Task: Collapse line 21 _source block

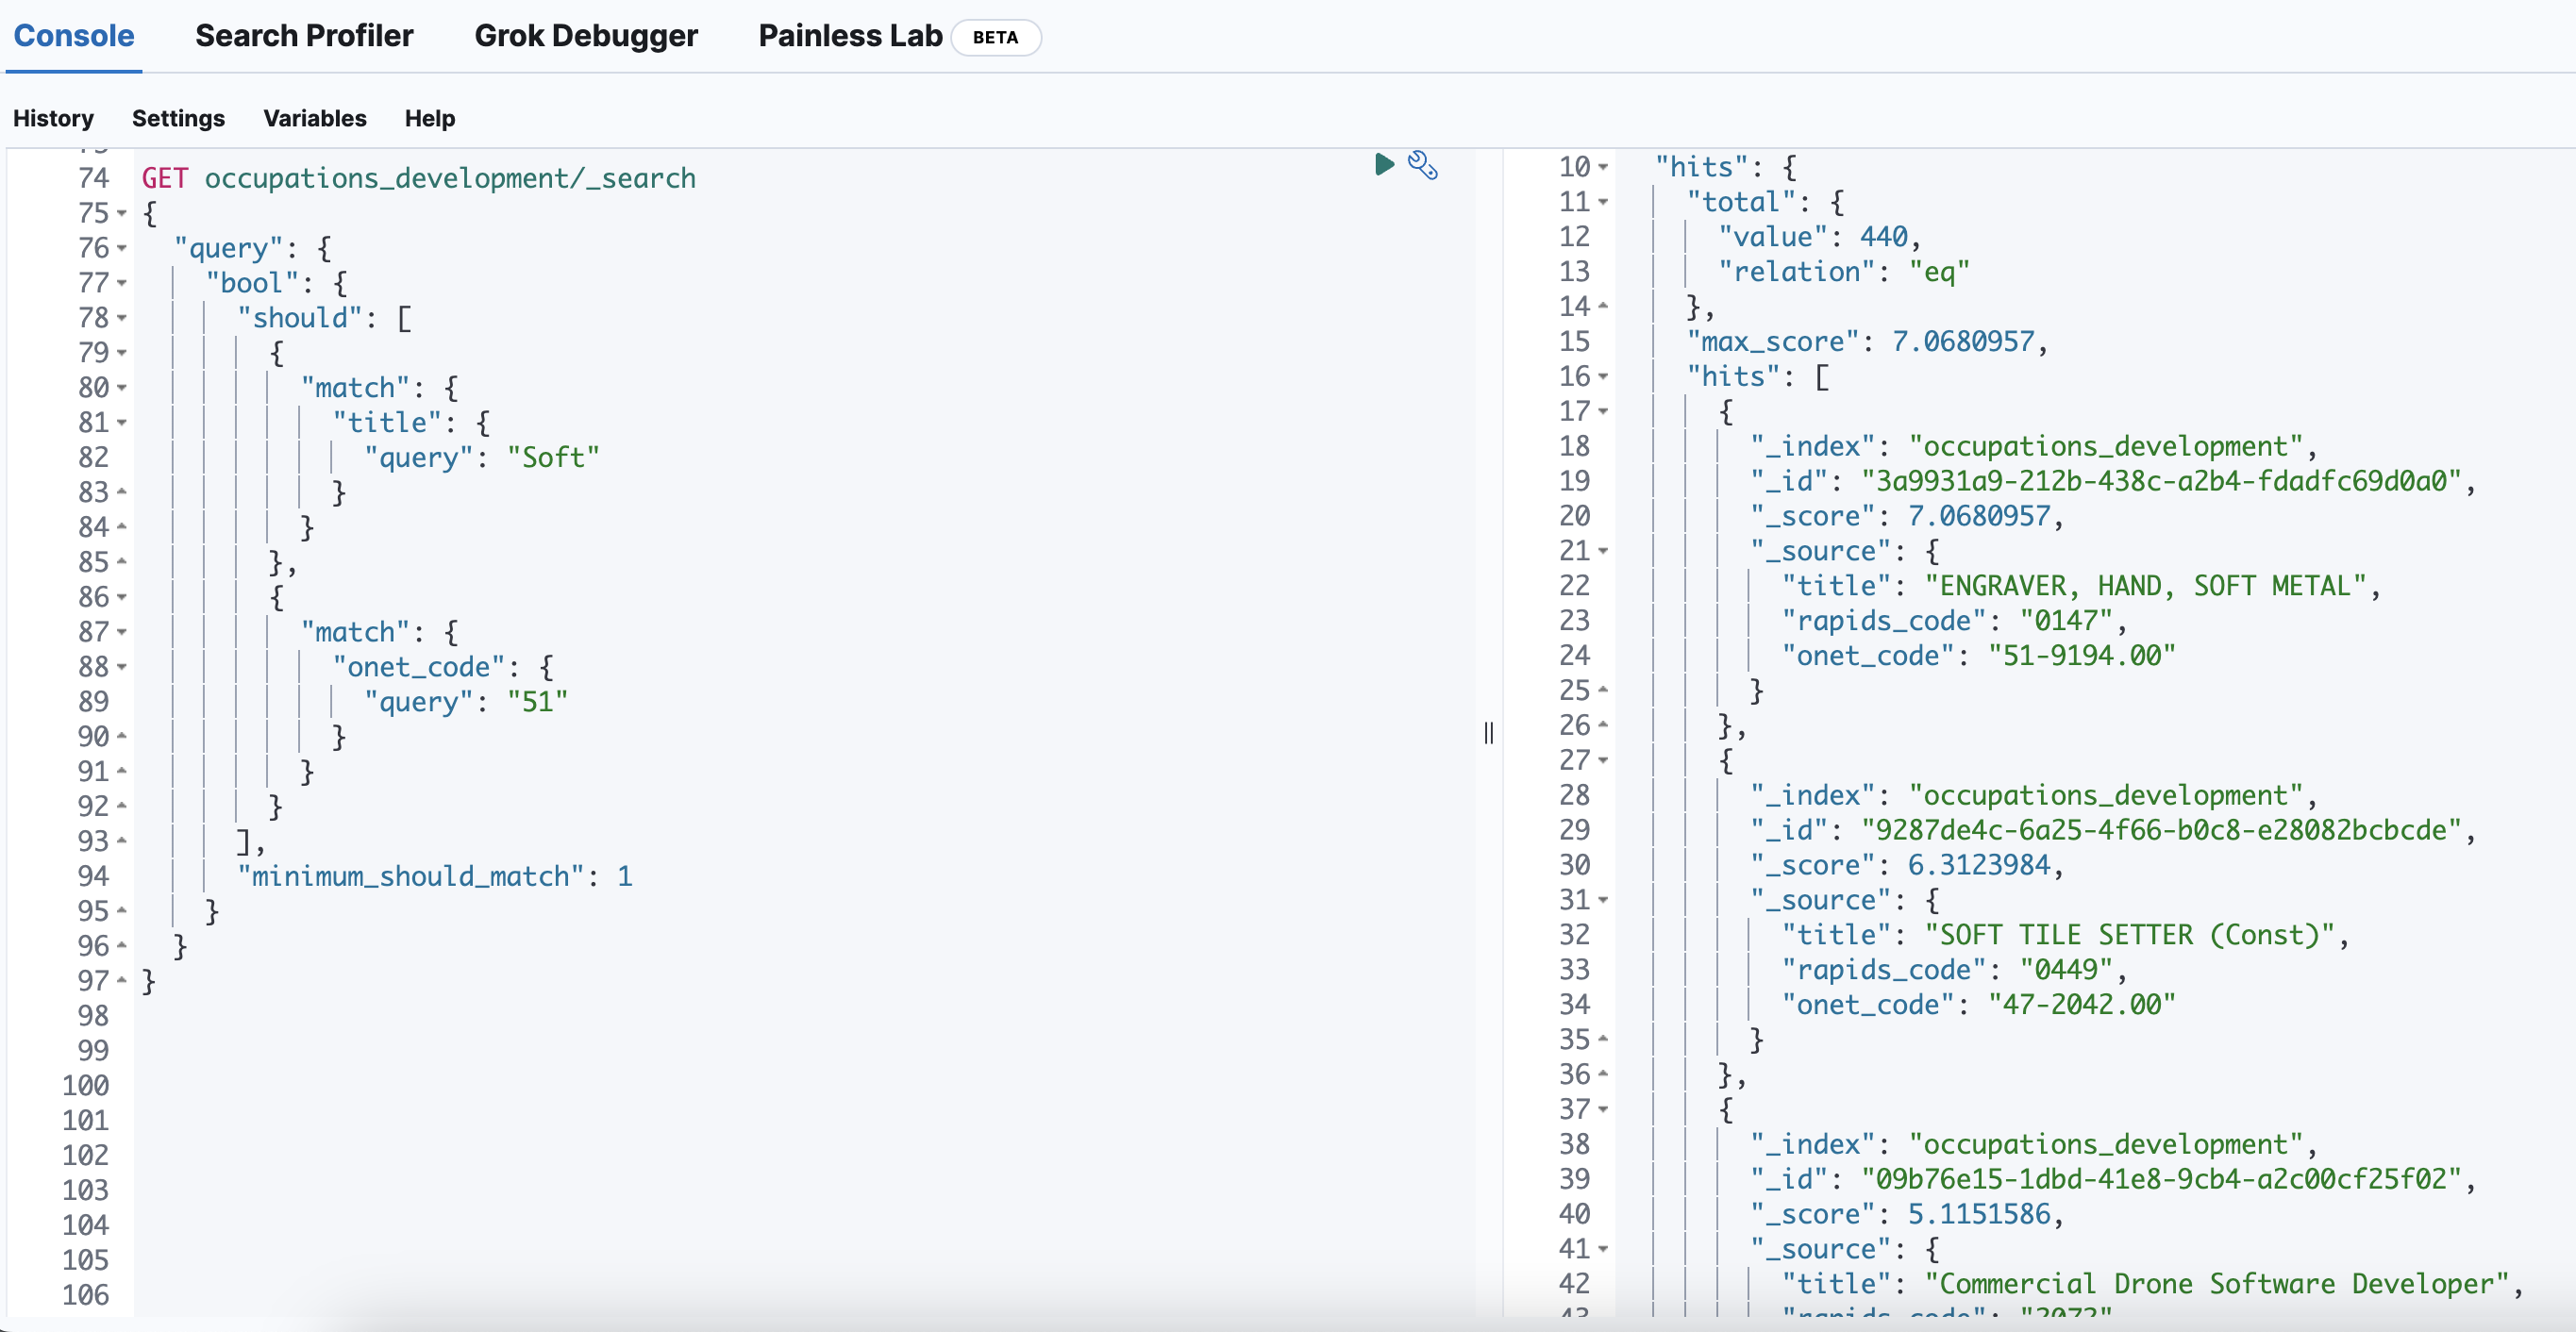Action: coord(1604,549)
